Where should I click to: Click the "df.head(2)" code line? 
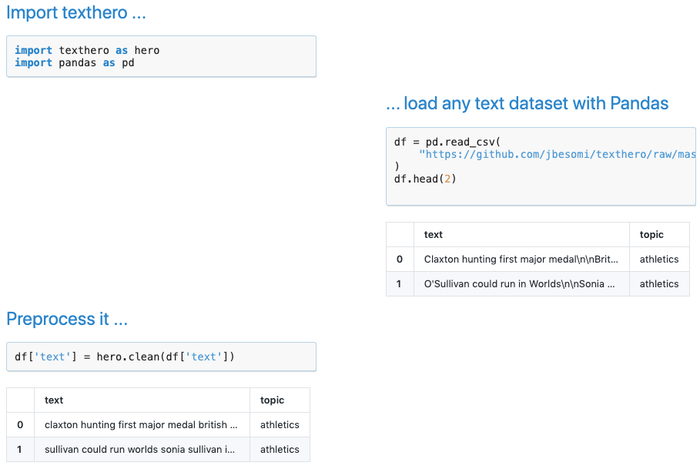pyautogui.click(x=425, y=179)
